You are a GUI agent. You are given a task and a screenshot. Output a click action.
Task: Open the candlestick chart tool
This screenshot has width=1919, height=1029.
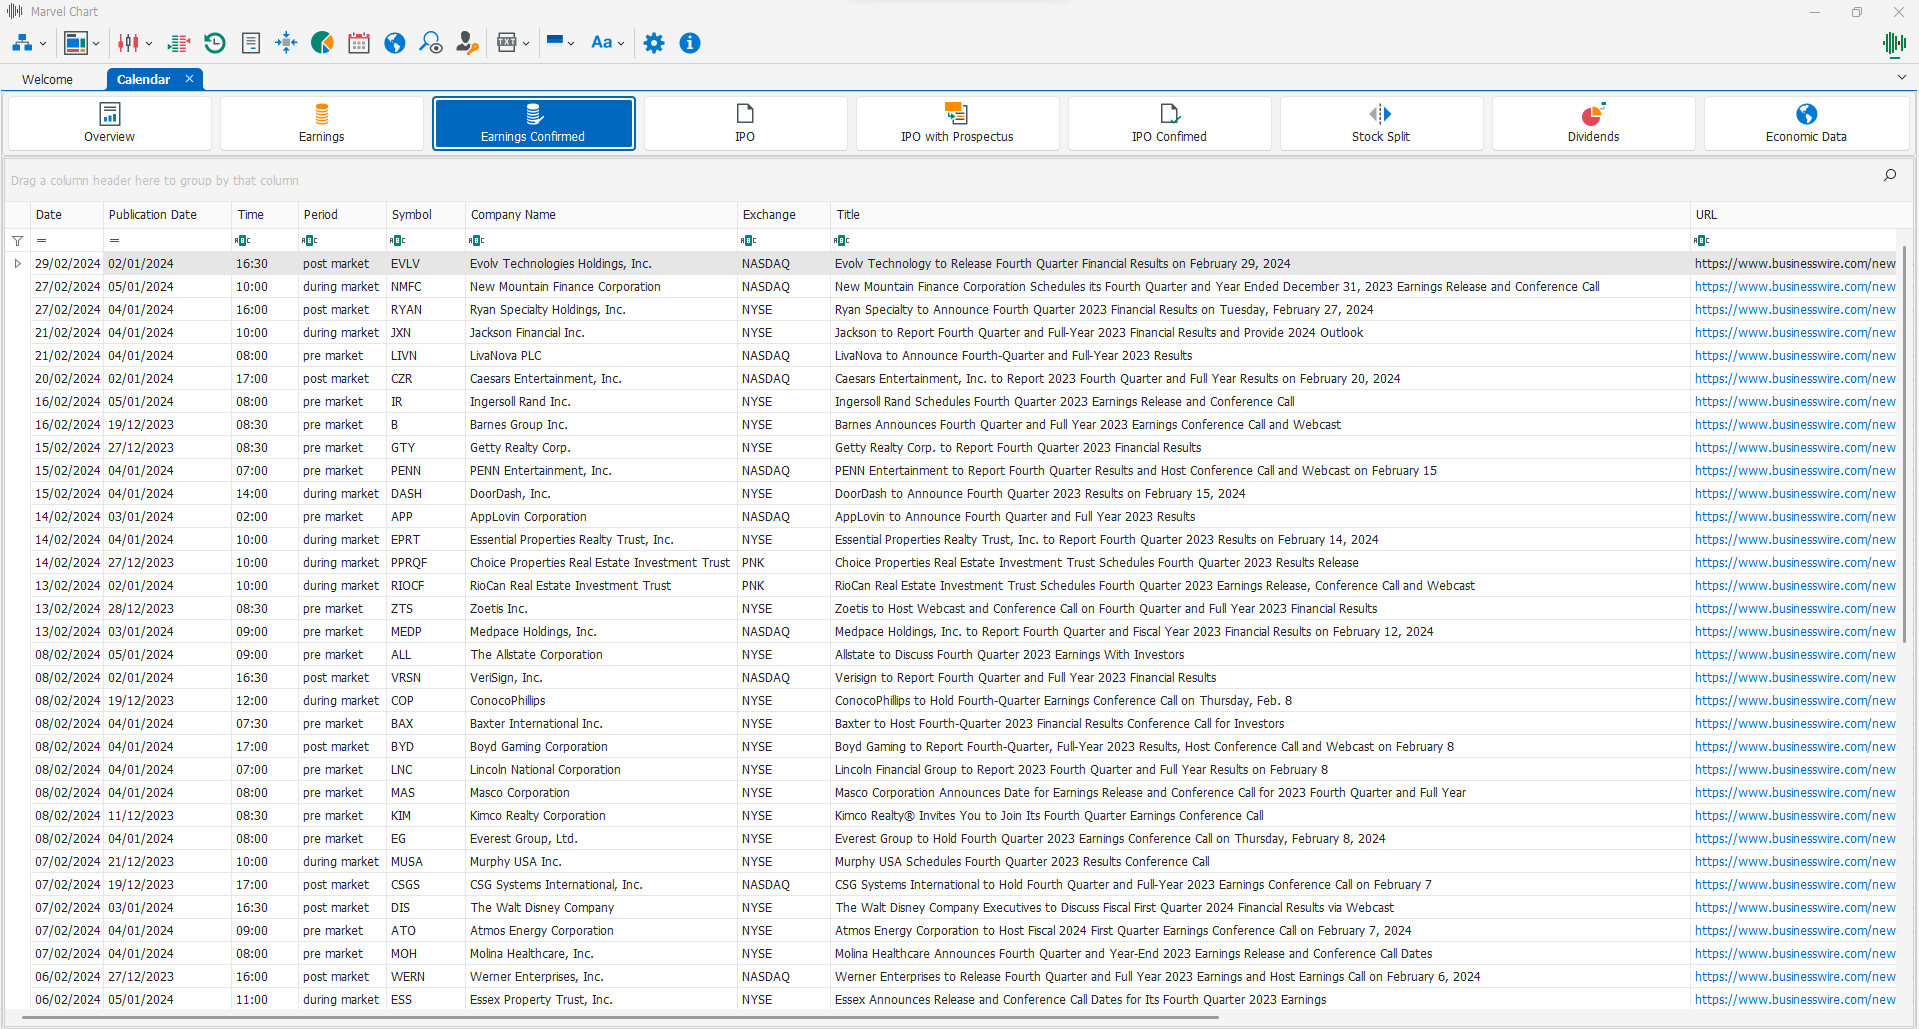pyautogui.click(x=128, y=43)
